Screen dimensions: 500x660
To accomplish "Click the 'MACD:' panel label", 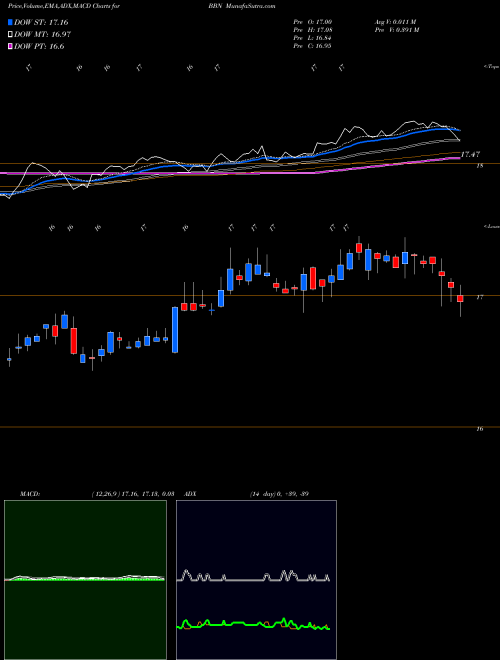I will tap(30, 494).
